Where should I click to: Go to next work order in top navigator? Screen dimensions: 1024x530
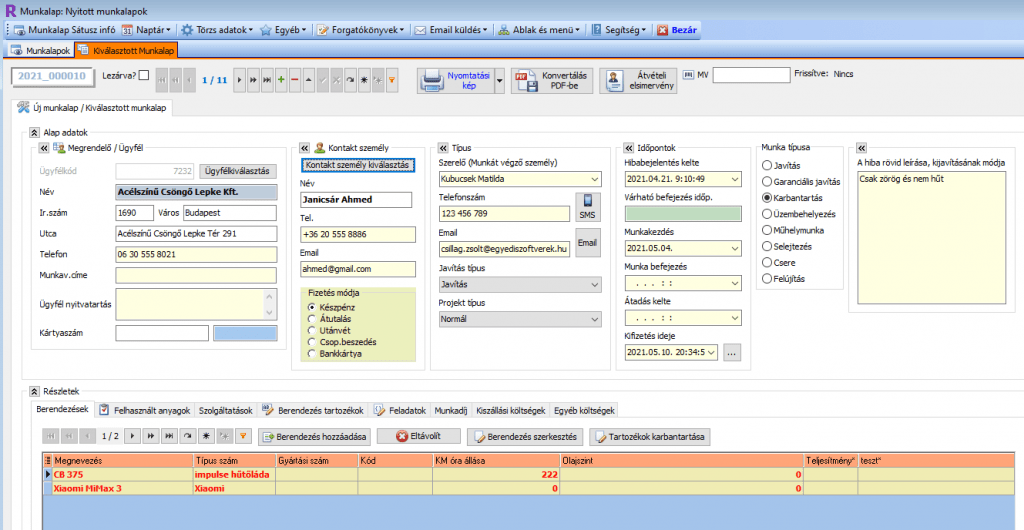click(239, 79)
